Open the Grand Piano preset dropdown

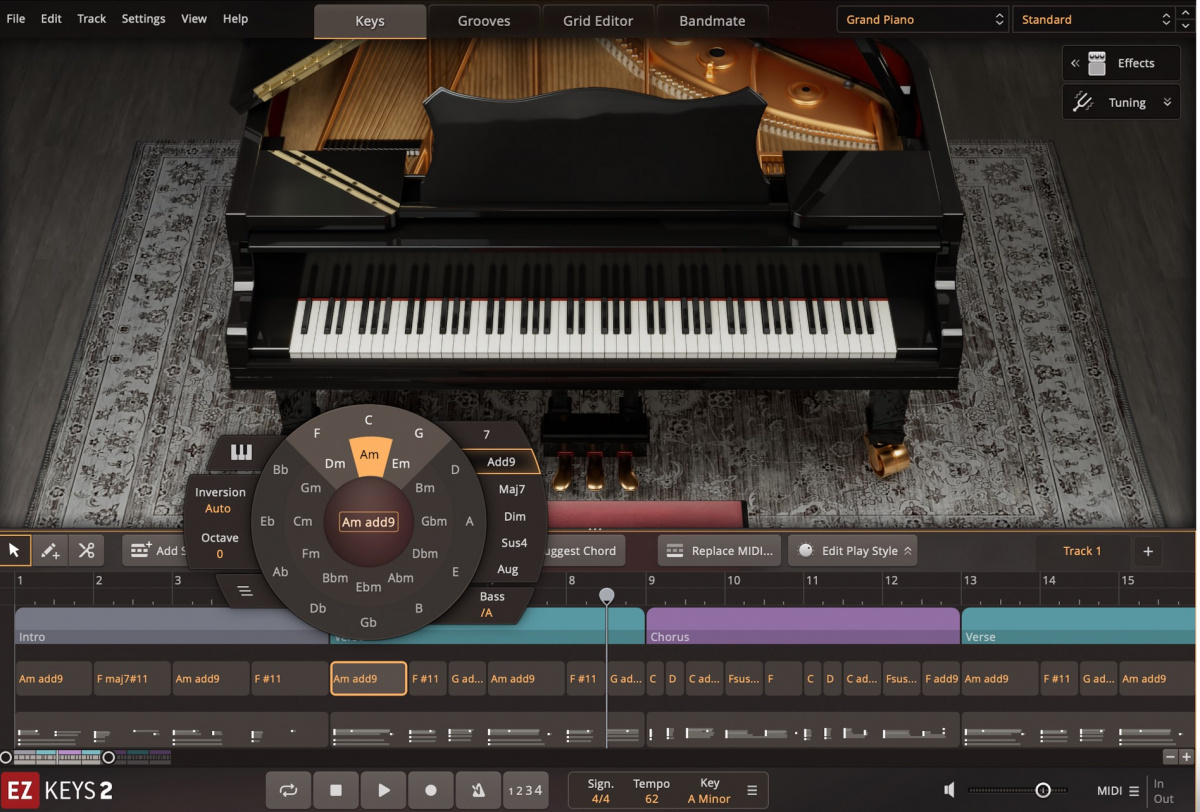[x=920, y=18]
